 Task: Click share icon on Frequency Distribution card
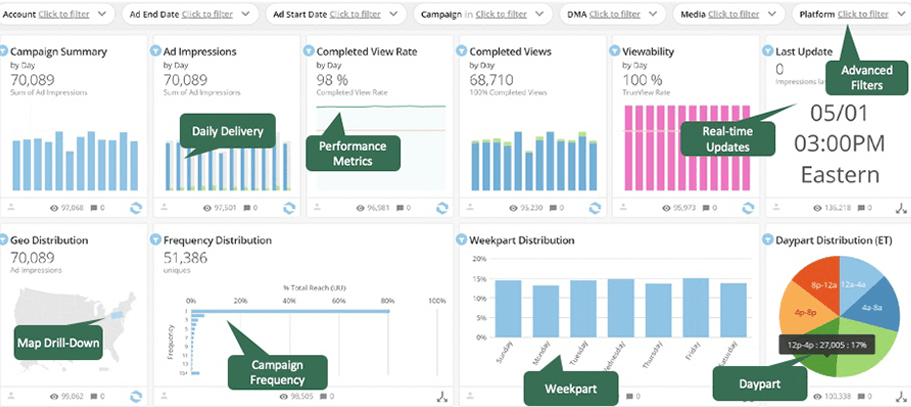(441, 397)
